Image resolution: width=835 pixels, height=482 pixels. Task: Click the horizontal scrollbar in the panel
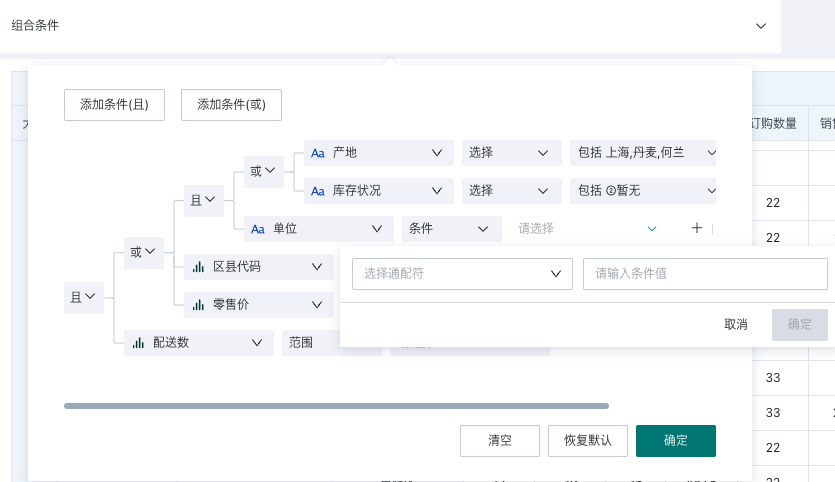tap(336, 406)
